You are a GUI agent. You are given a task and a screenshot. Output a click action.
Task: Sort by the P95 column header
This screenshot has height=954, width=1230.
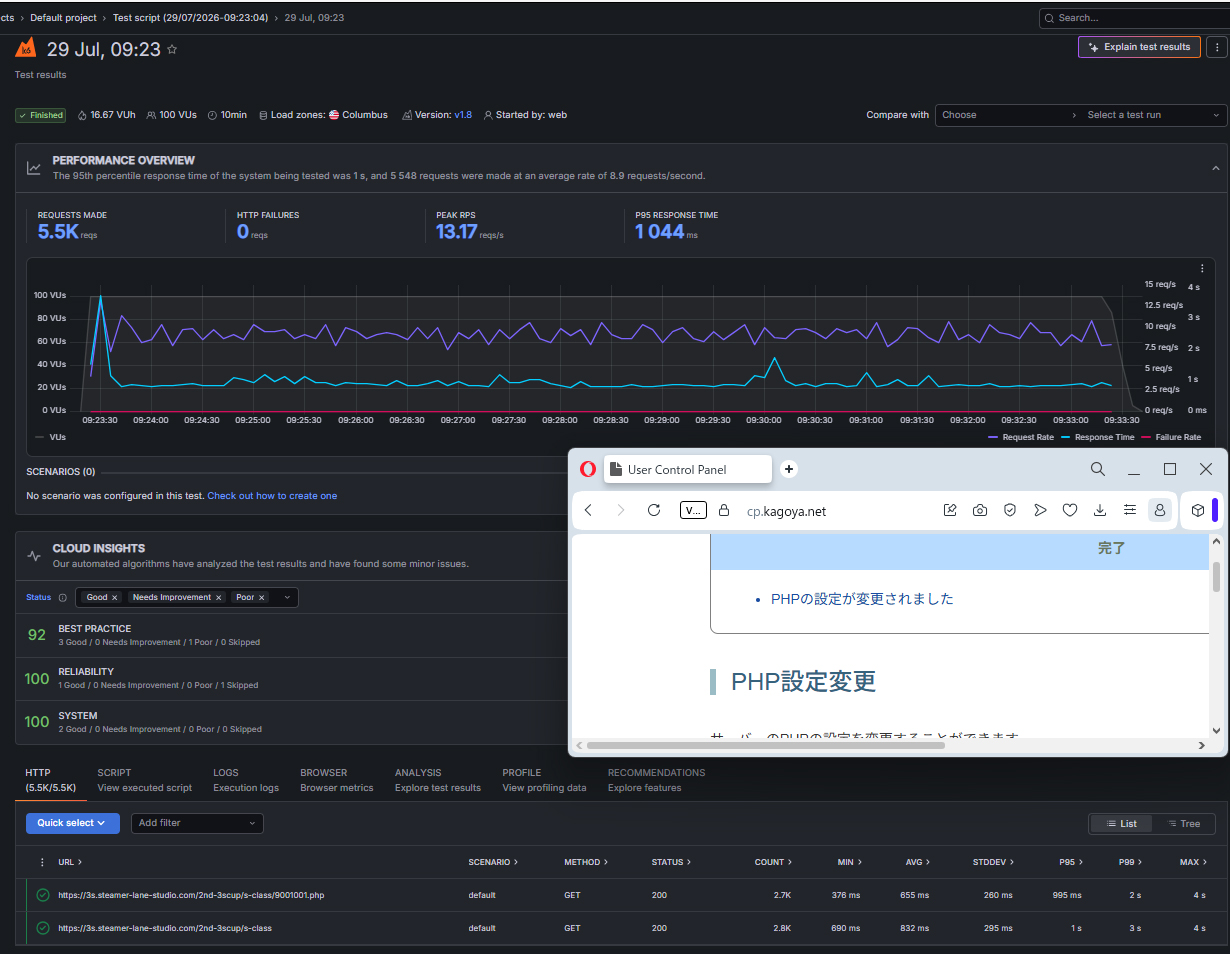click(x=1073, y=862)
